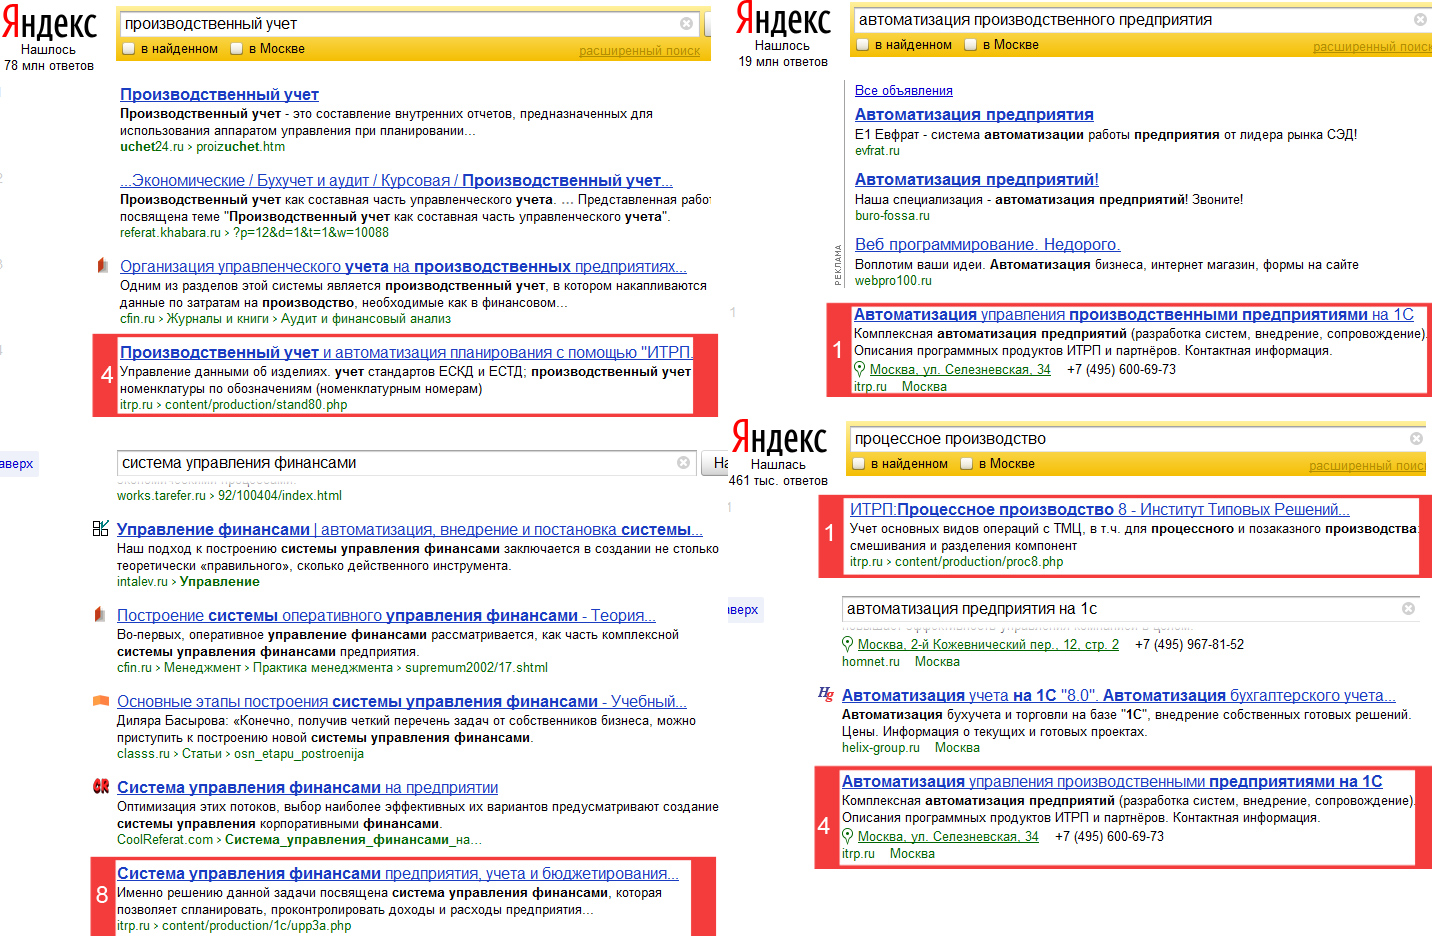
Task: Open the 'Автоматизация предприятия' ad from evfrat.ru
Action: tap(974, 114)
